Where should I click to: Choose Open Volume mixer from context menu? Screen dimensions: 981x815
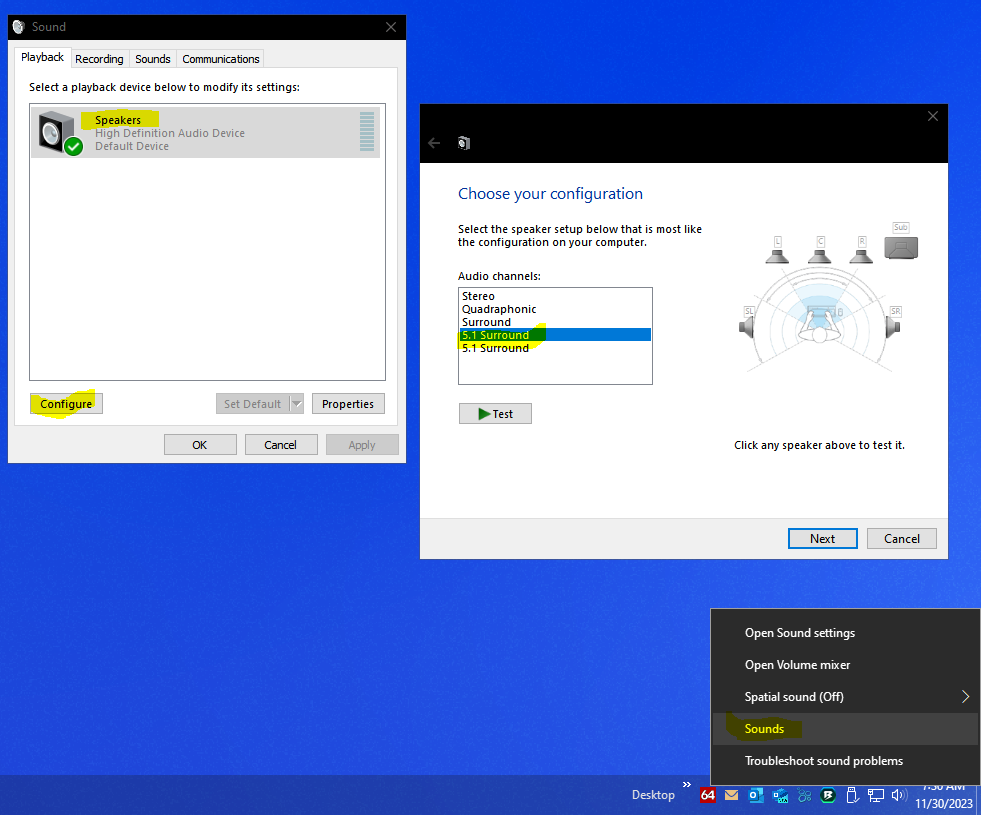(x=797, y=665)
